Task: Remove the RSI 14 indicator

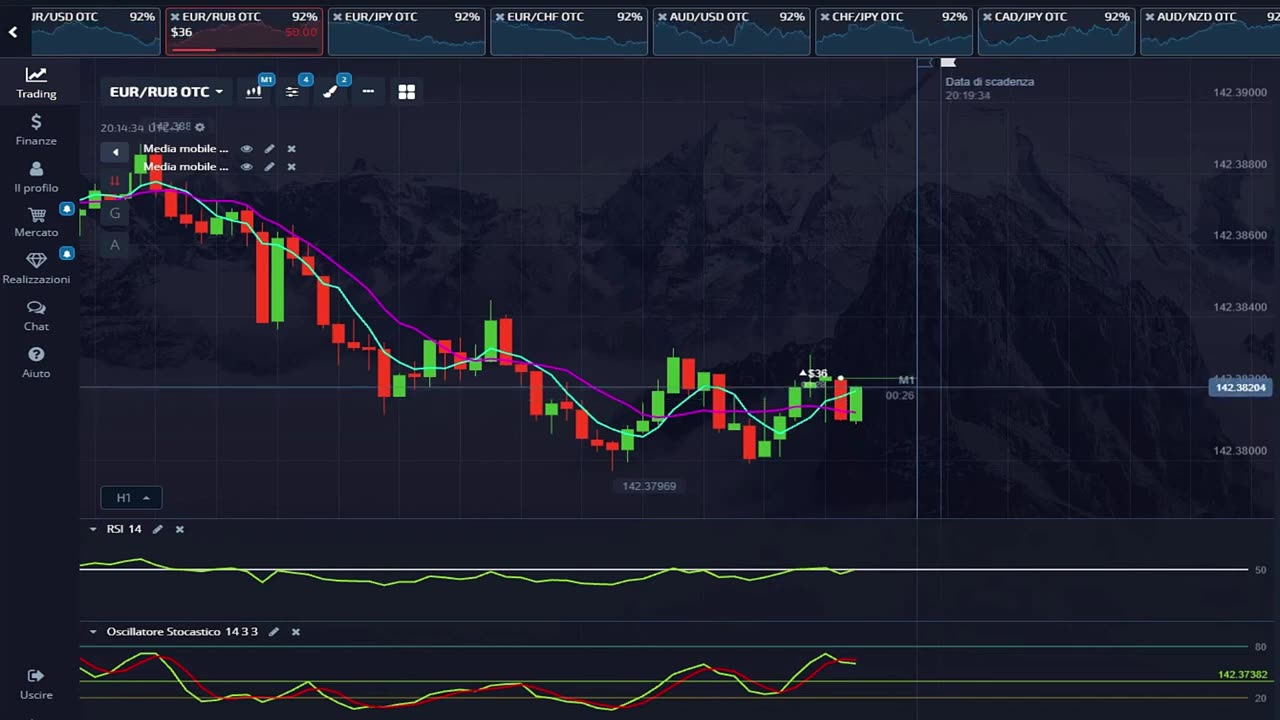Action: point(180,529)
